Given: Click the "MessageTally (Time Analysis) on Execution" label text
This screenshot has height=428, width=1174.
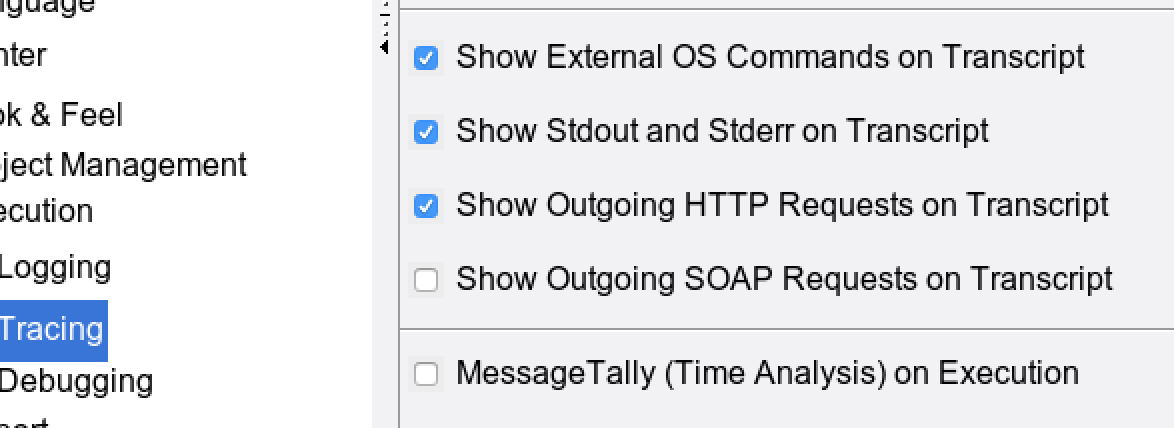Looking at the screenshot, I should click(x=767, y=374).
